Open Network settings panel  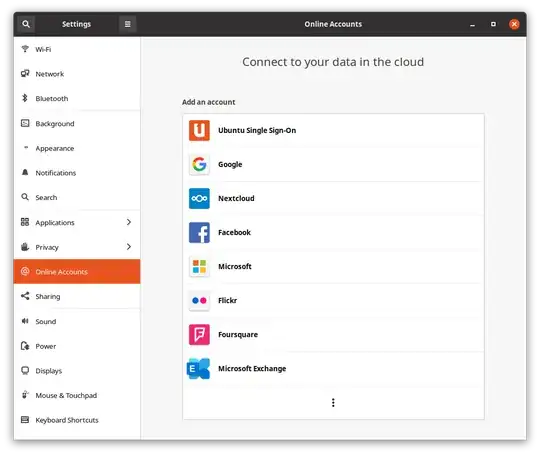(77, 74)
